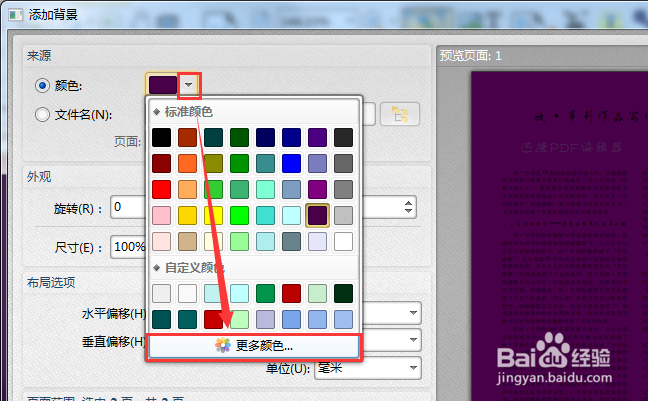Pick the selected dark purple standard swatch
Screen dimensions: 648x401
[317, 215]
